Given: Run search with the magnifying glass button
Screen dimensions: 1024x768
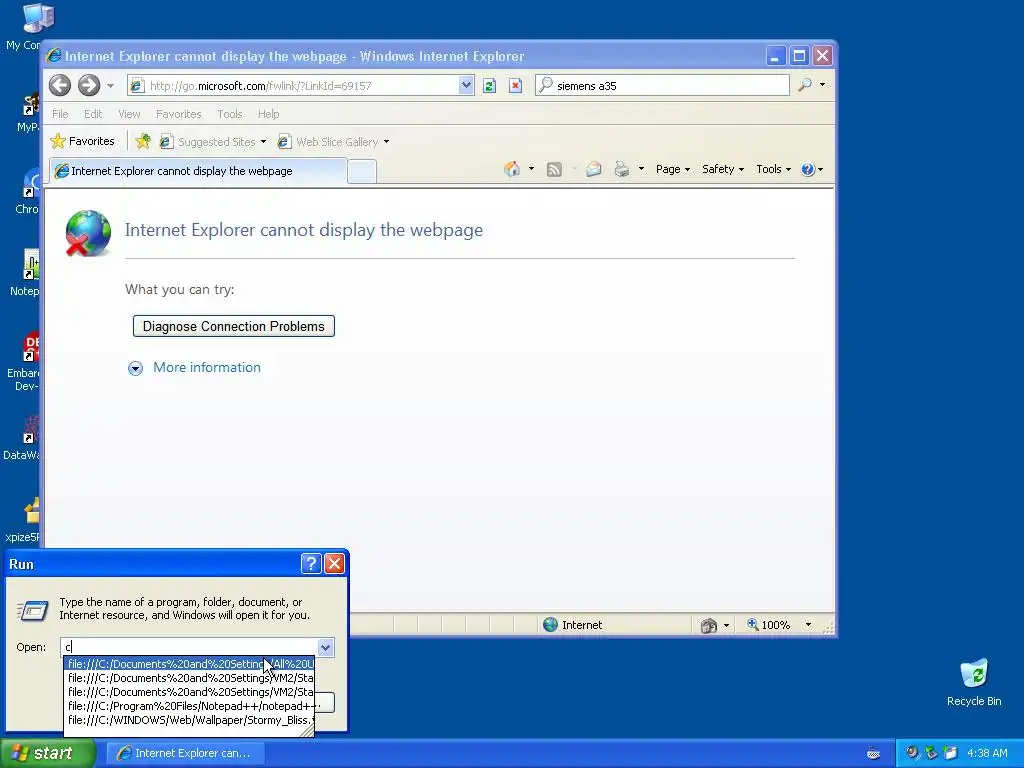Looking at the screenshot, I should click(x=805, y=85).
